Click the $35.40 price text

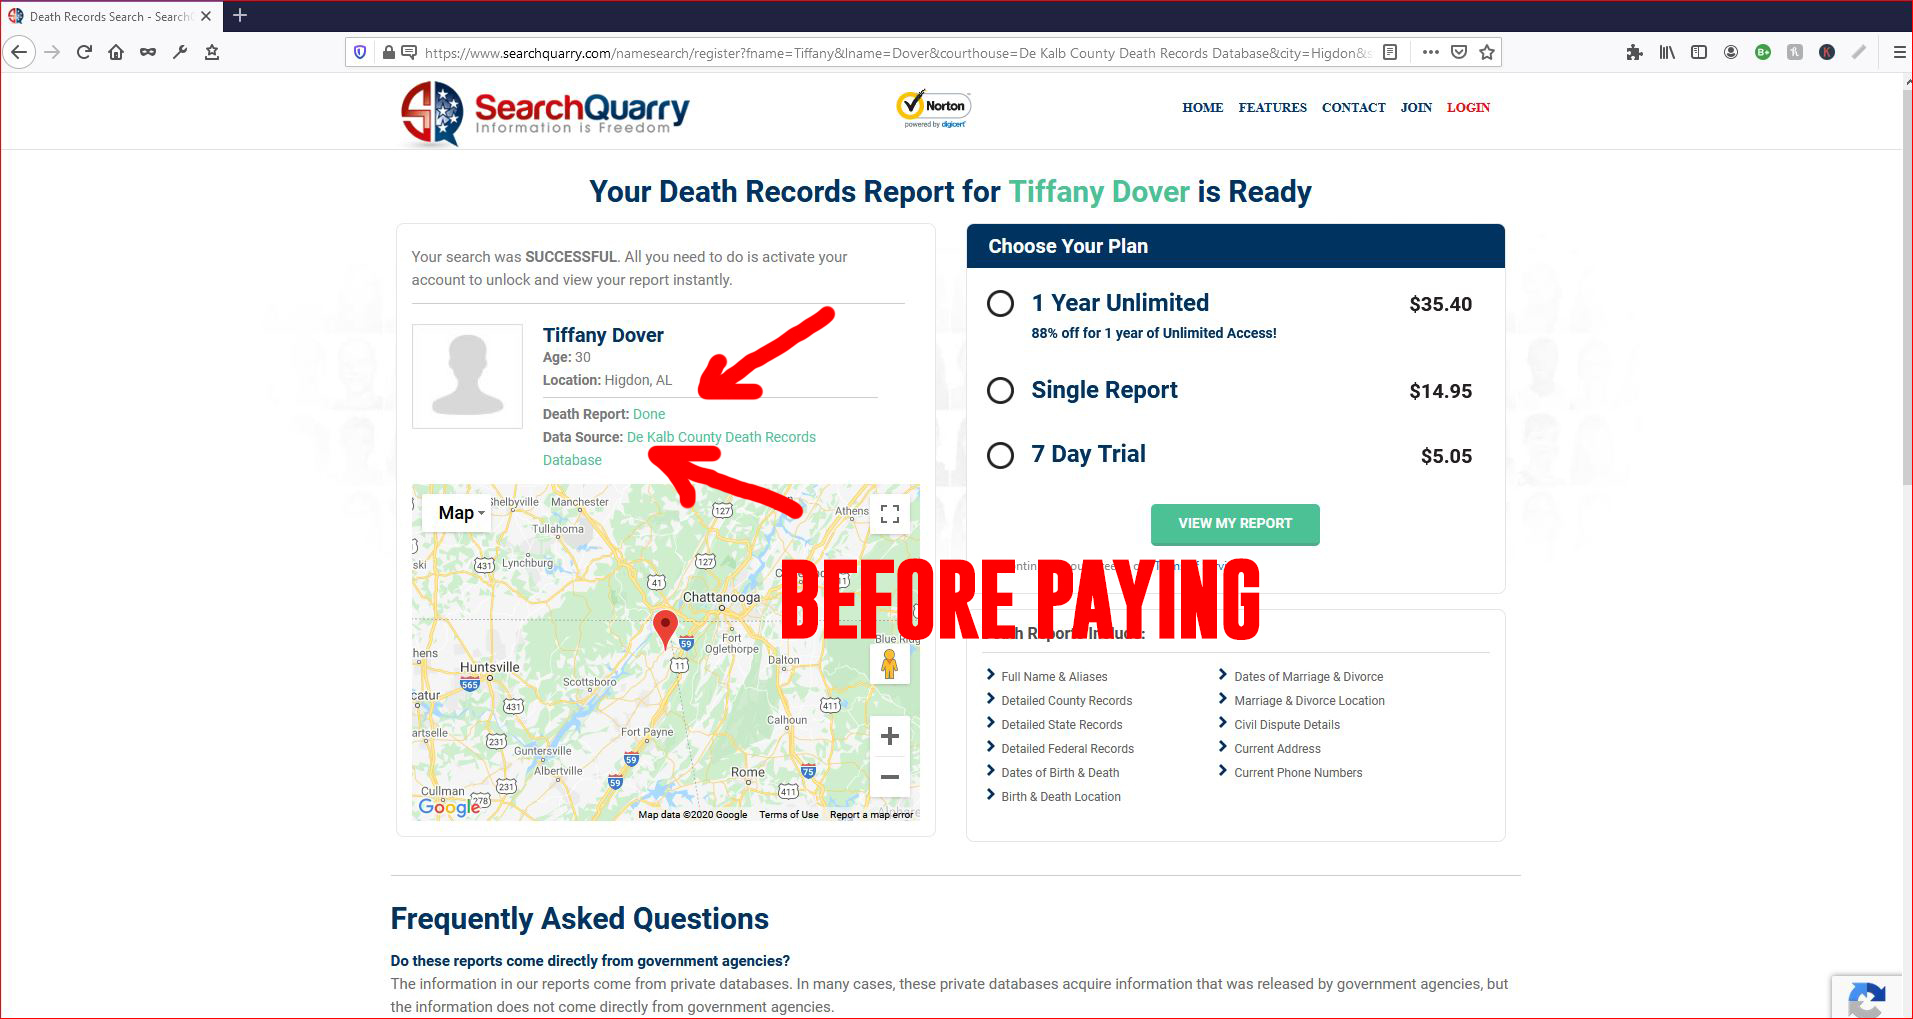click(1440, 304)
